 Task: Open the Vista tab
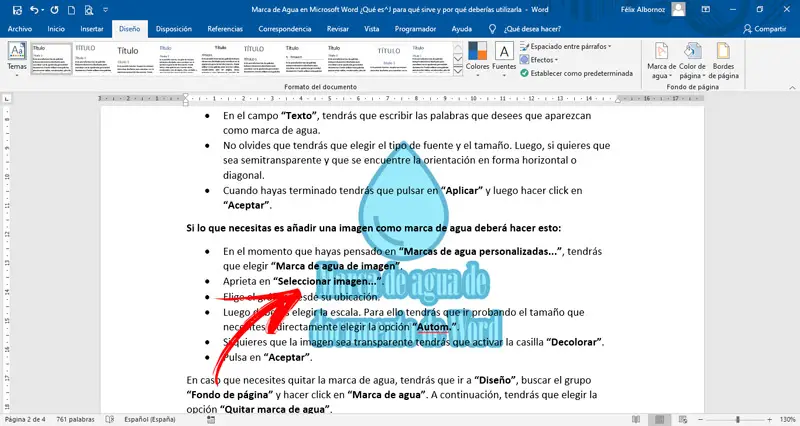click(x=371, y=29)
